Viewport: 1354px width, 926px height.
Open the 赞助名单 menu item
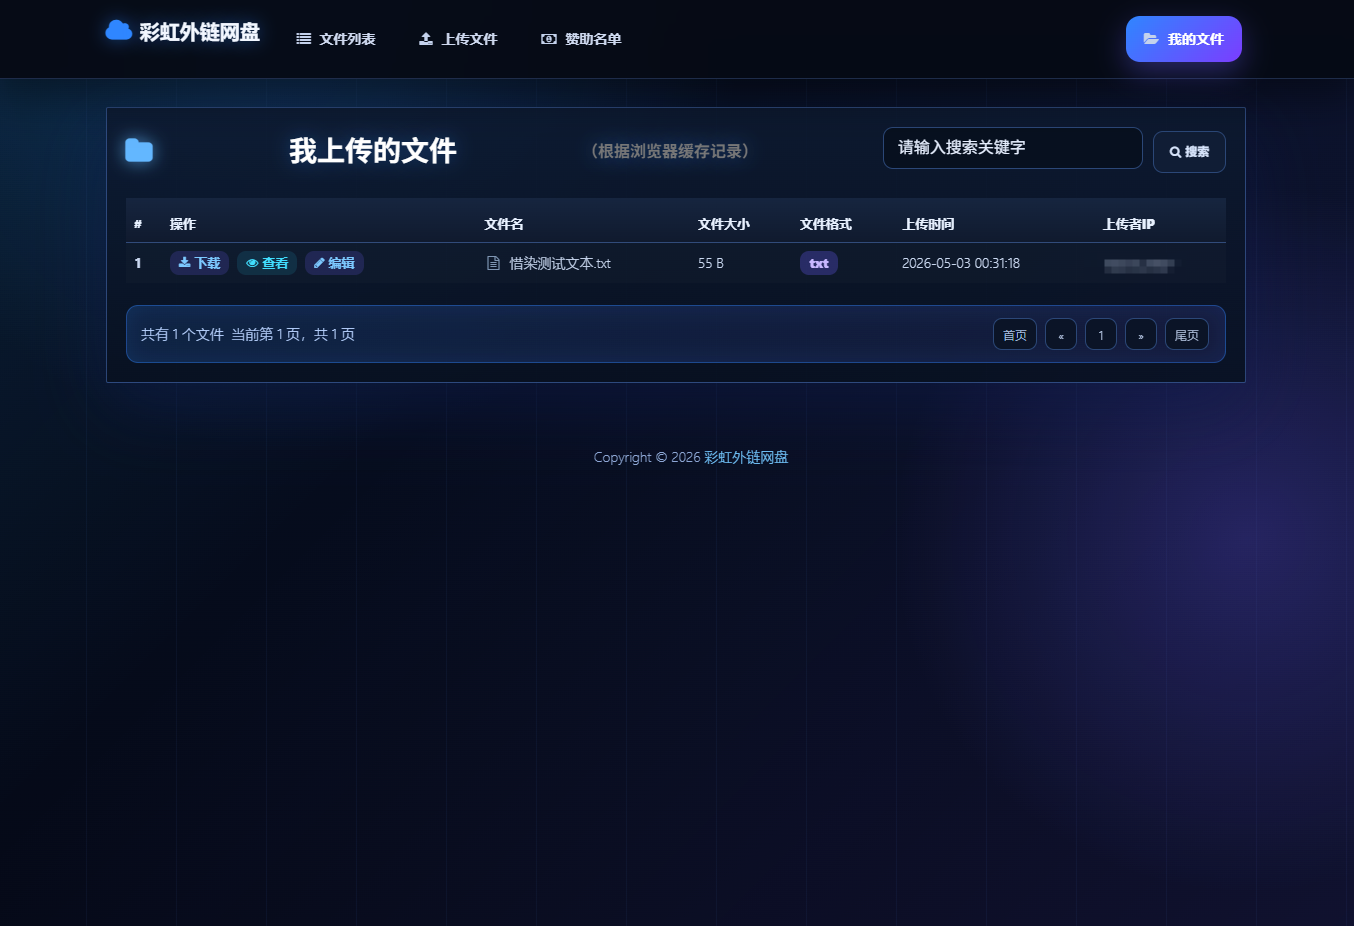[x=581, y=39]
